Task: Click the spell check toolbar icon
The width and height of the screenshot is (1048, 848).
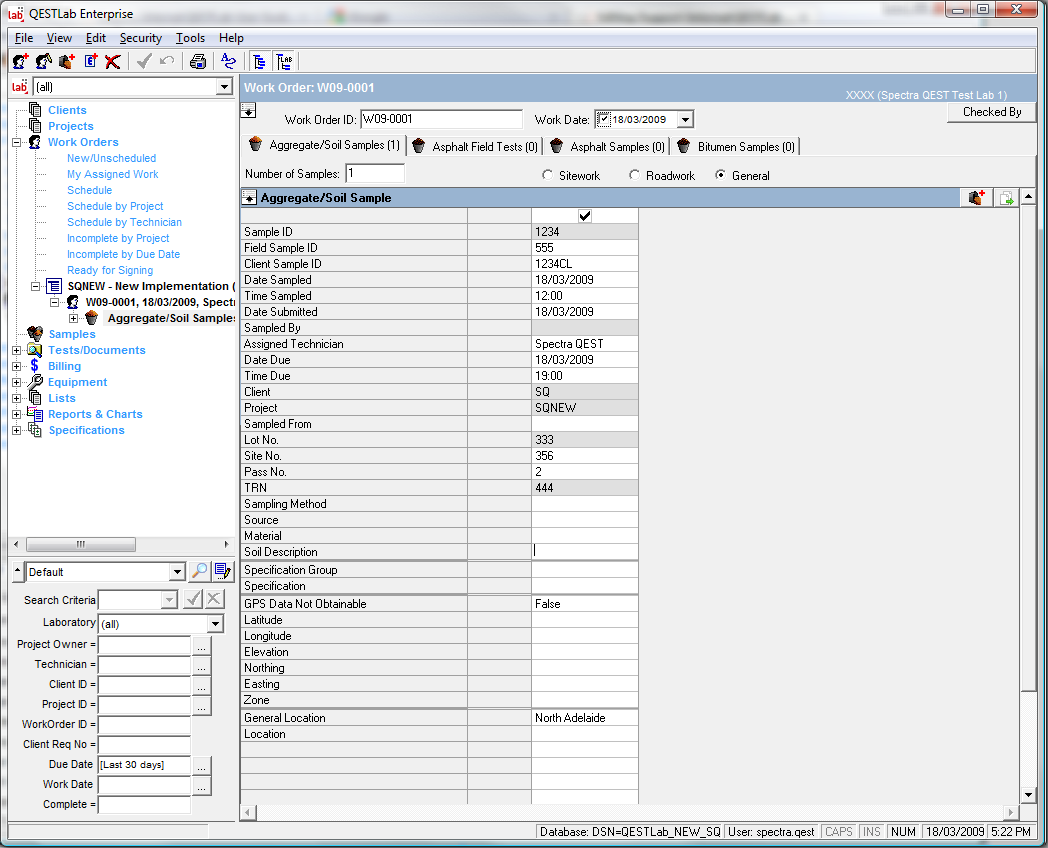Action: (x=228, y=62)
